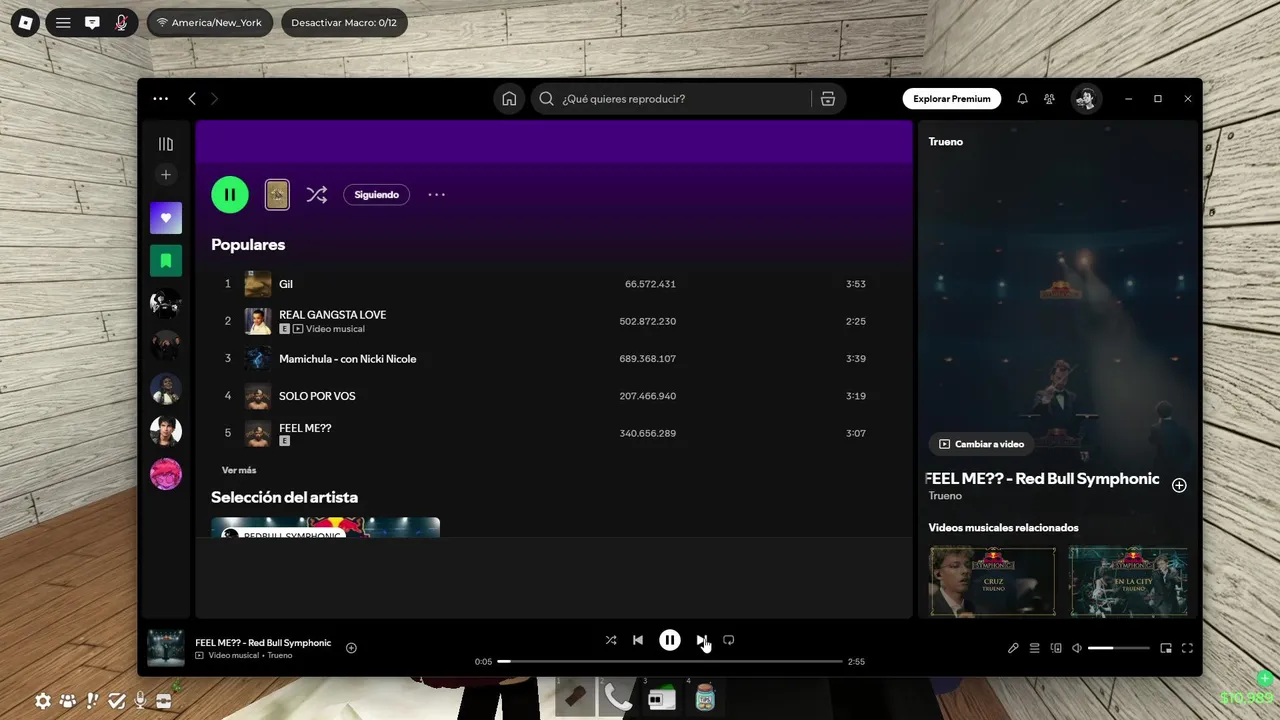Open the CRUZ related music video
1280x720 pixels.
[x=992, y=581]
